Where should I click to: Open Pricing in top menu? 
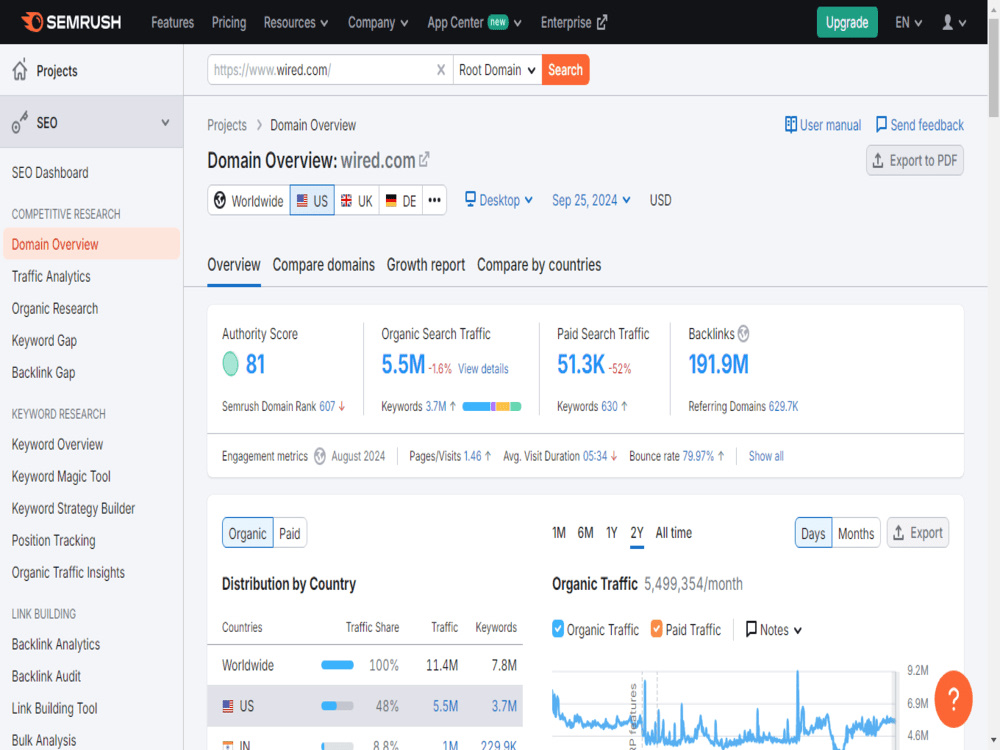(229, 22)
